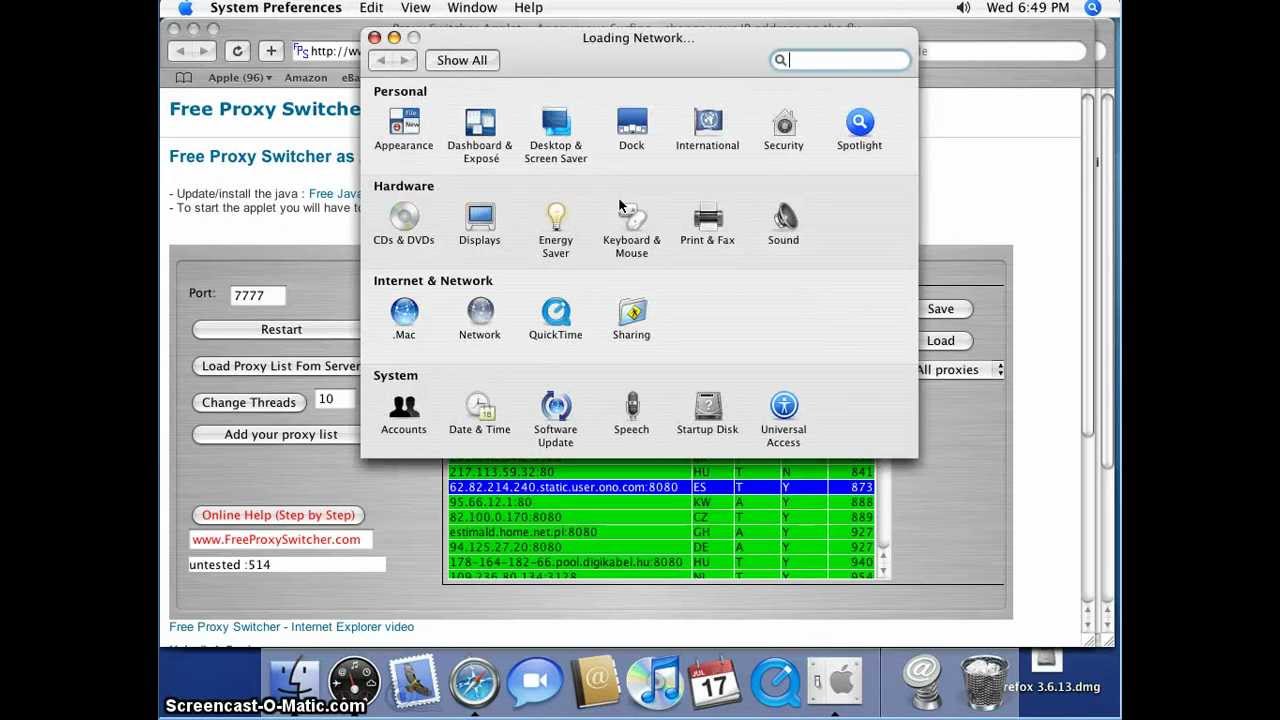Open the Displays preference pane
Image resolution: width=1280 pixels, height=720 pixels.
[479, 224]
